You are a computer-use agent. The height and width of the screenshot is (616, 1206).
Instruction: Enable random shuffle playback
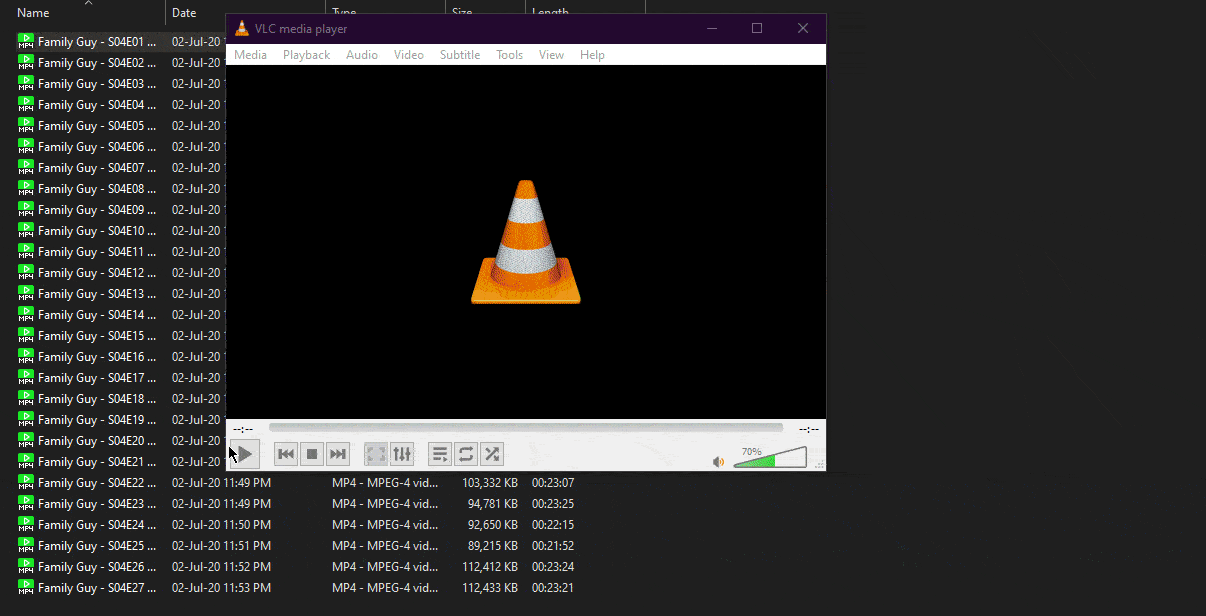pos(492,455)
